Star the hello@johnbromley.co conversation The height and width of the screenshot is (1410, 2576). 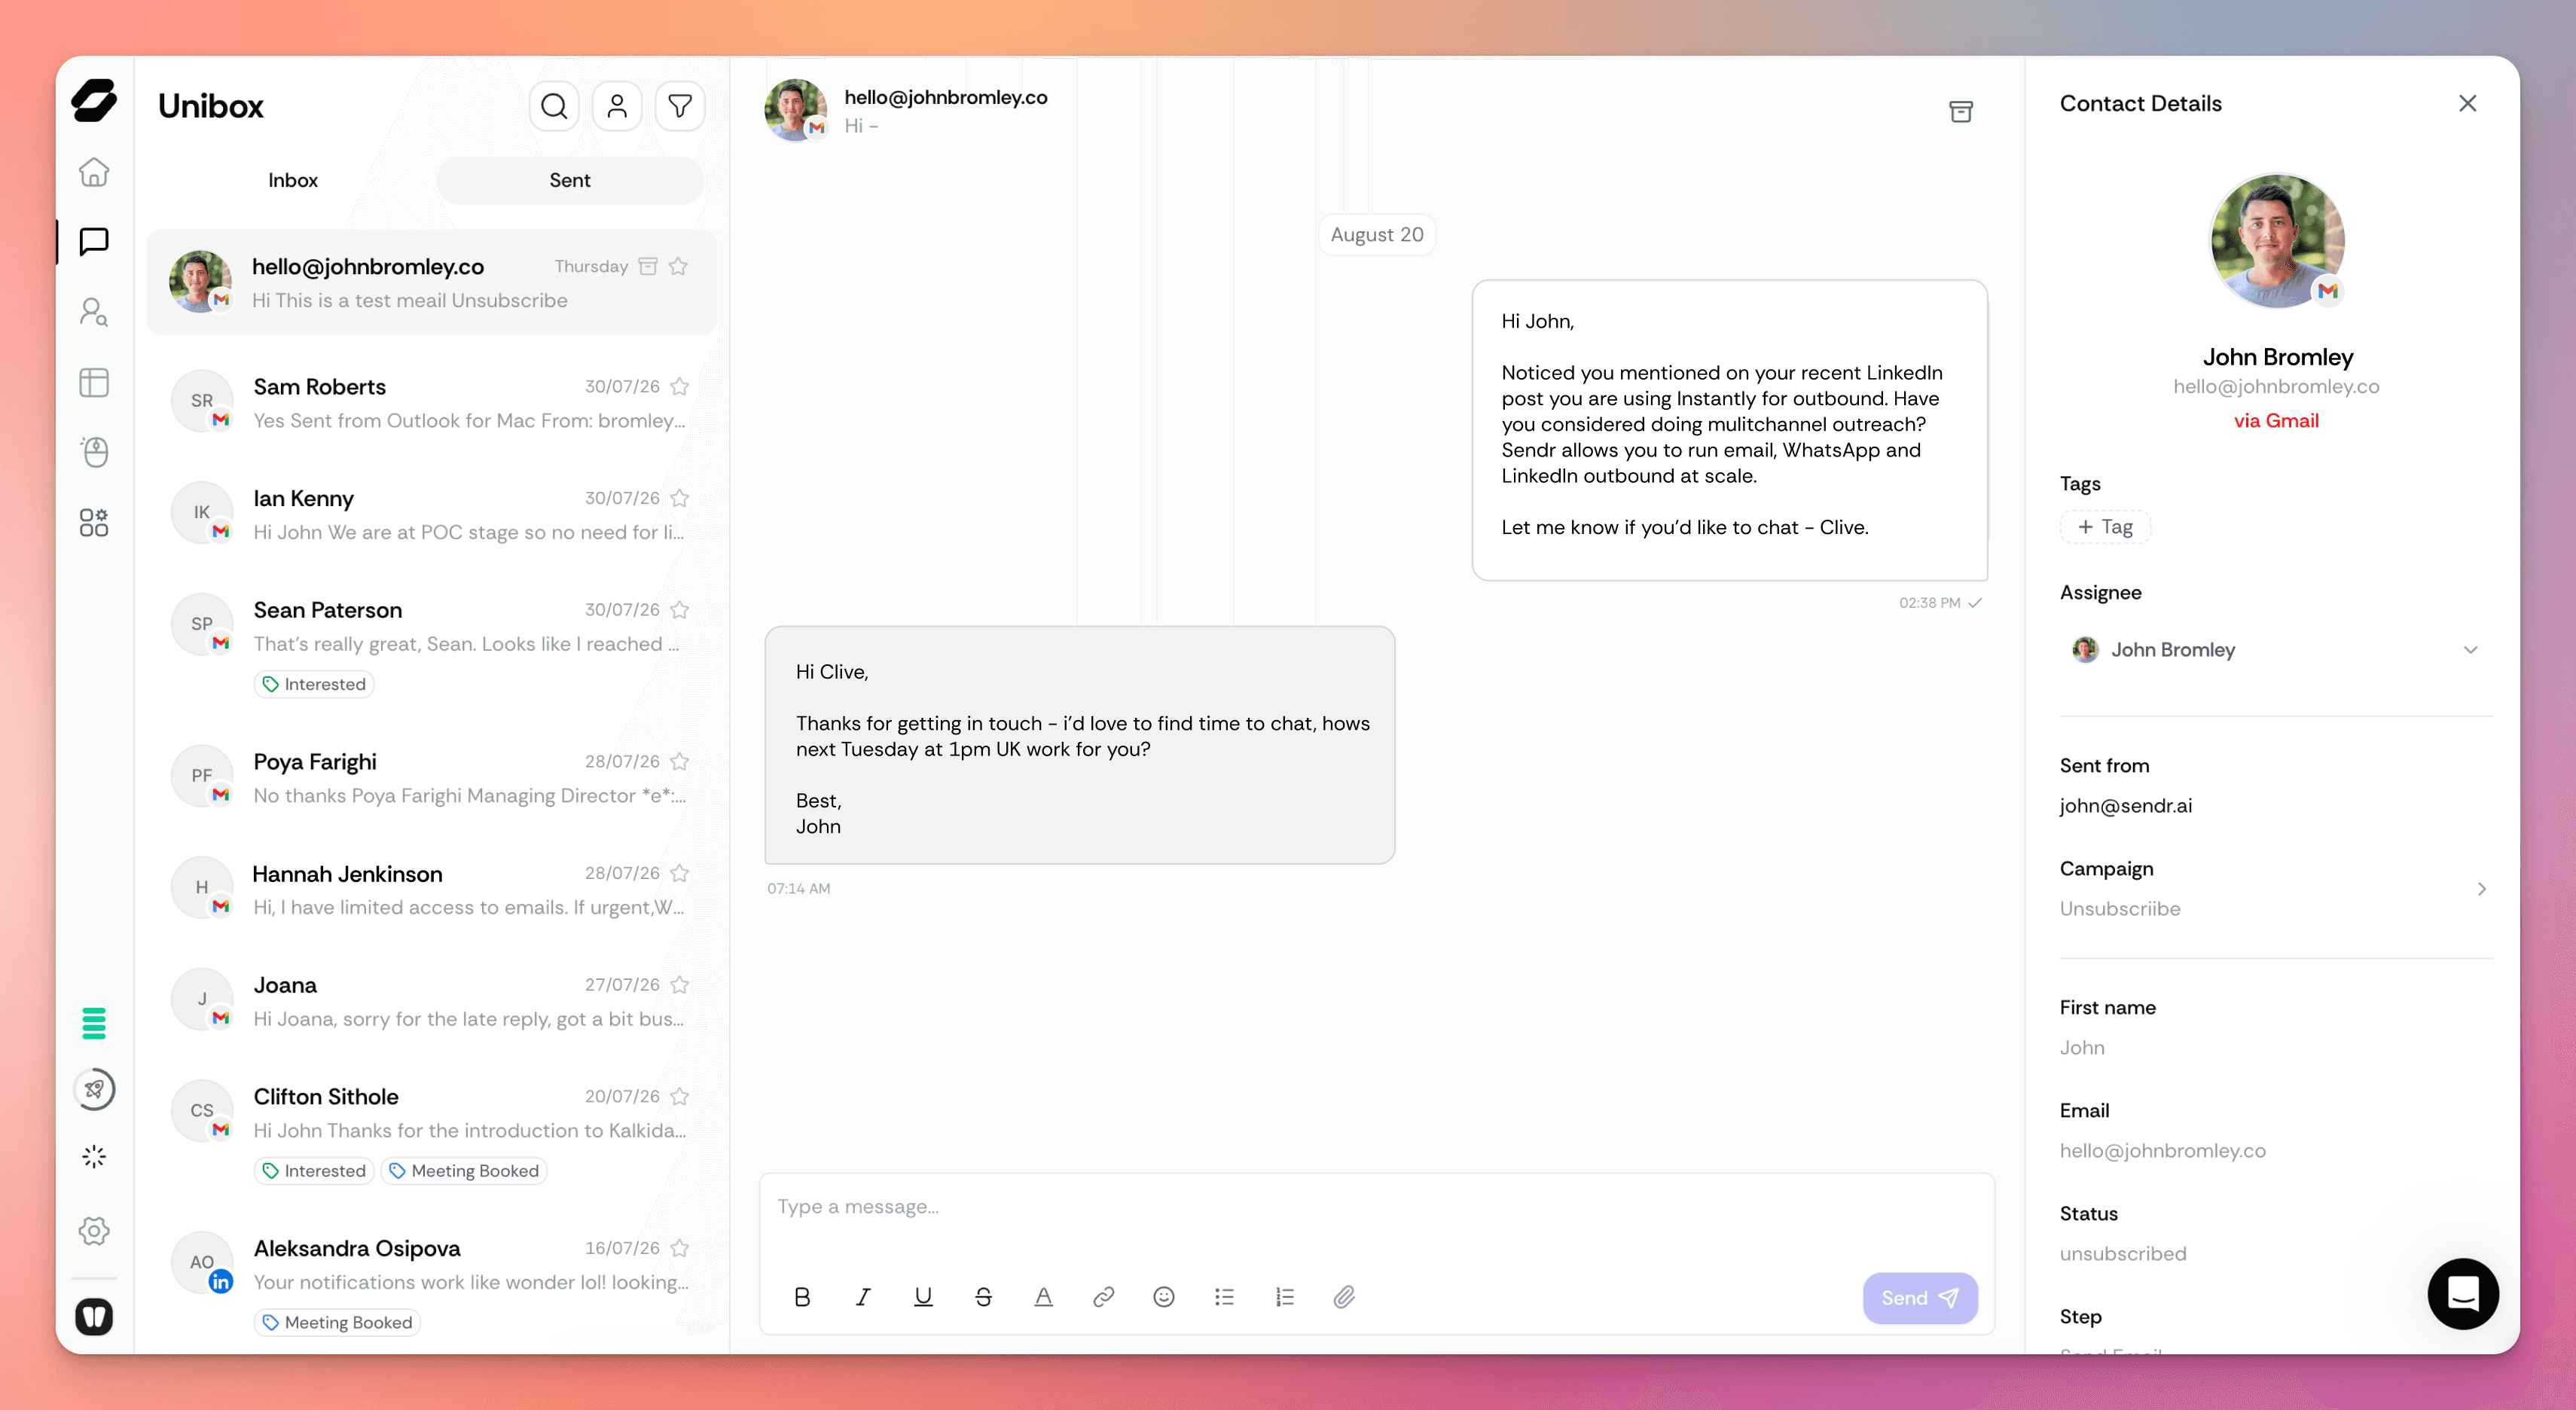click(x=678, y=266)
